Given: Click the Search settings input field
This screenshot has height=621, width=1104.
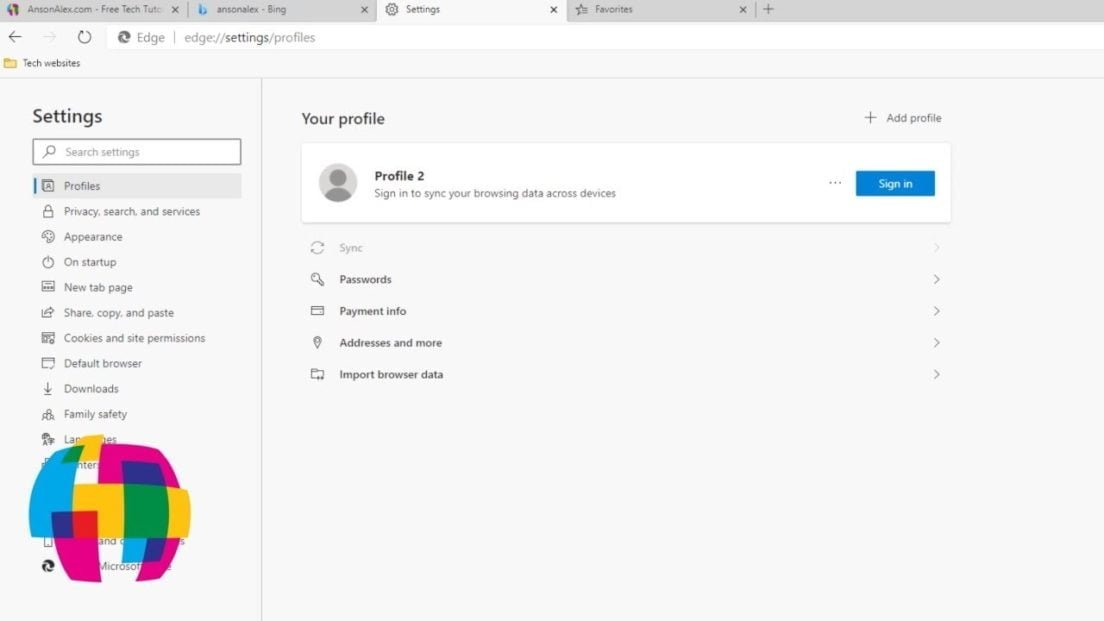Looking at the screenshot, I should click(x=137, y=151).
